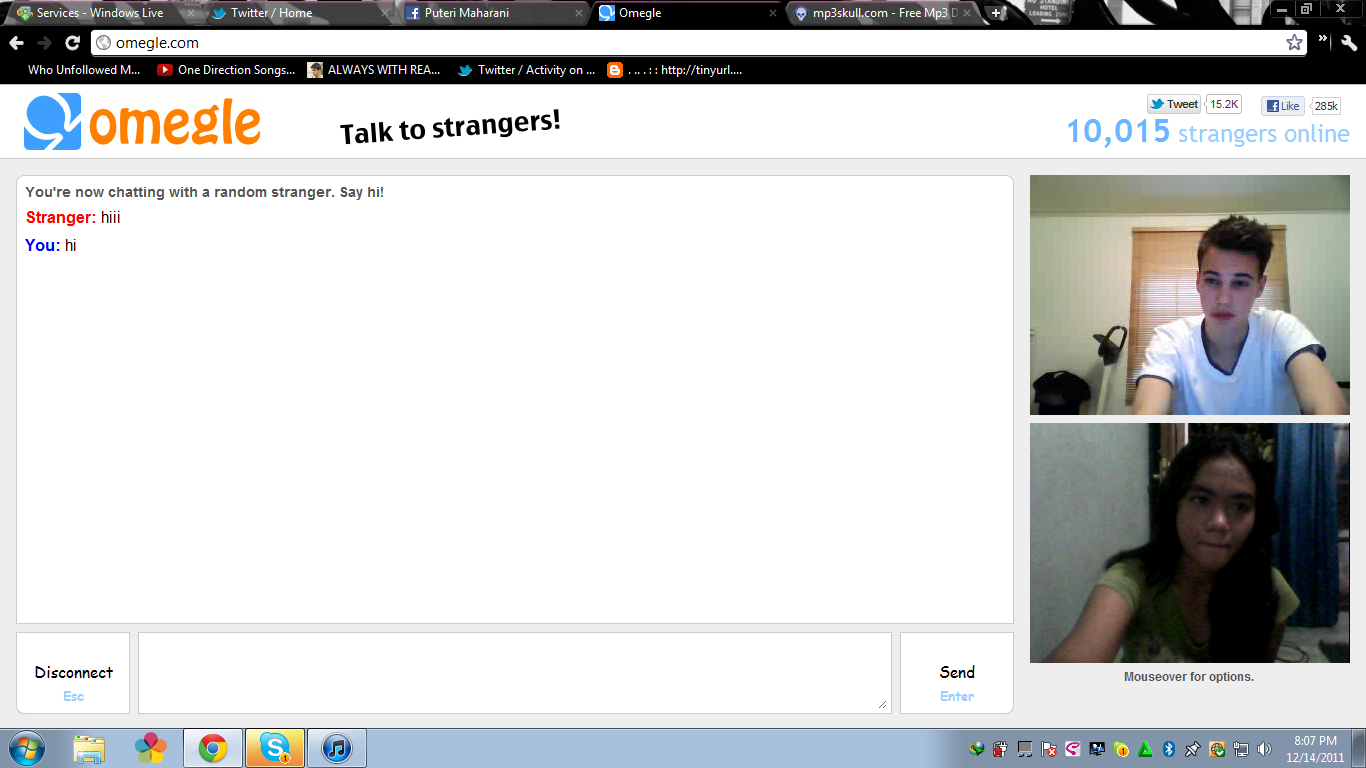
Task: Share via the Tweet button
Action: [1174, 104]
